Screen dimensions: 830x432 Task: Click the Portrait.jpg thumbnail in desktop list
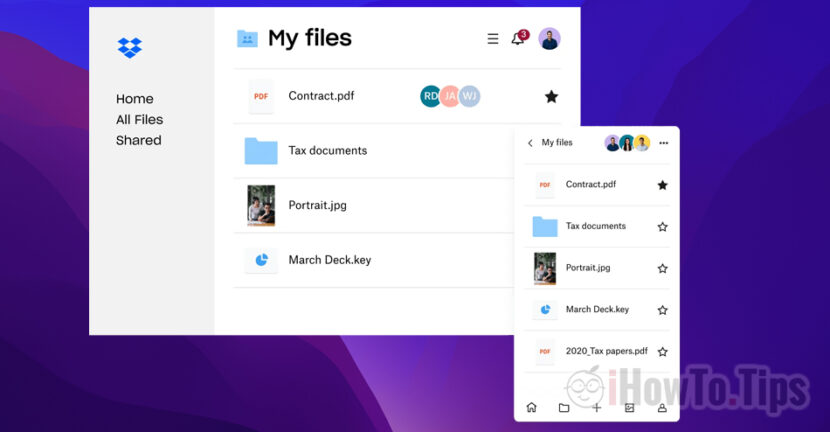[x=261, y=205]
